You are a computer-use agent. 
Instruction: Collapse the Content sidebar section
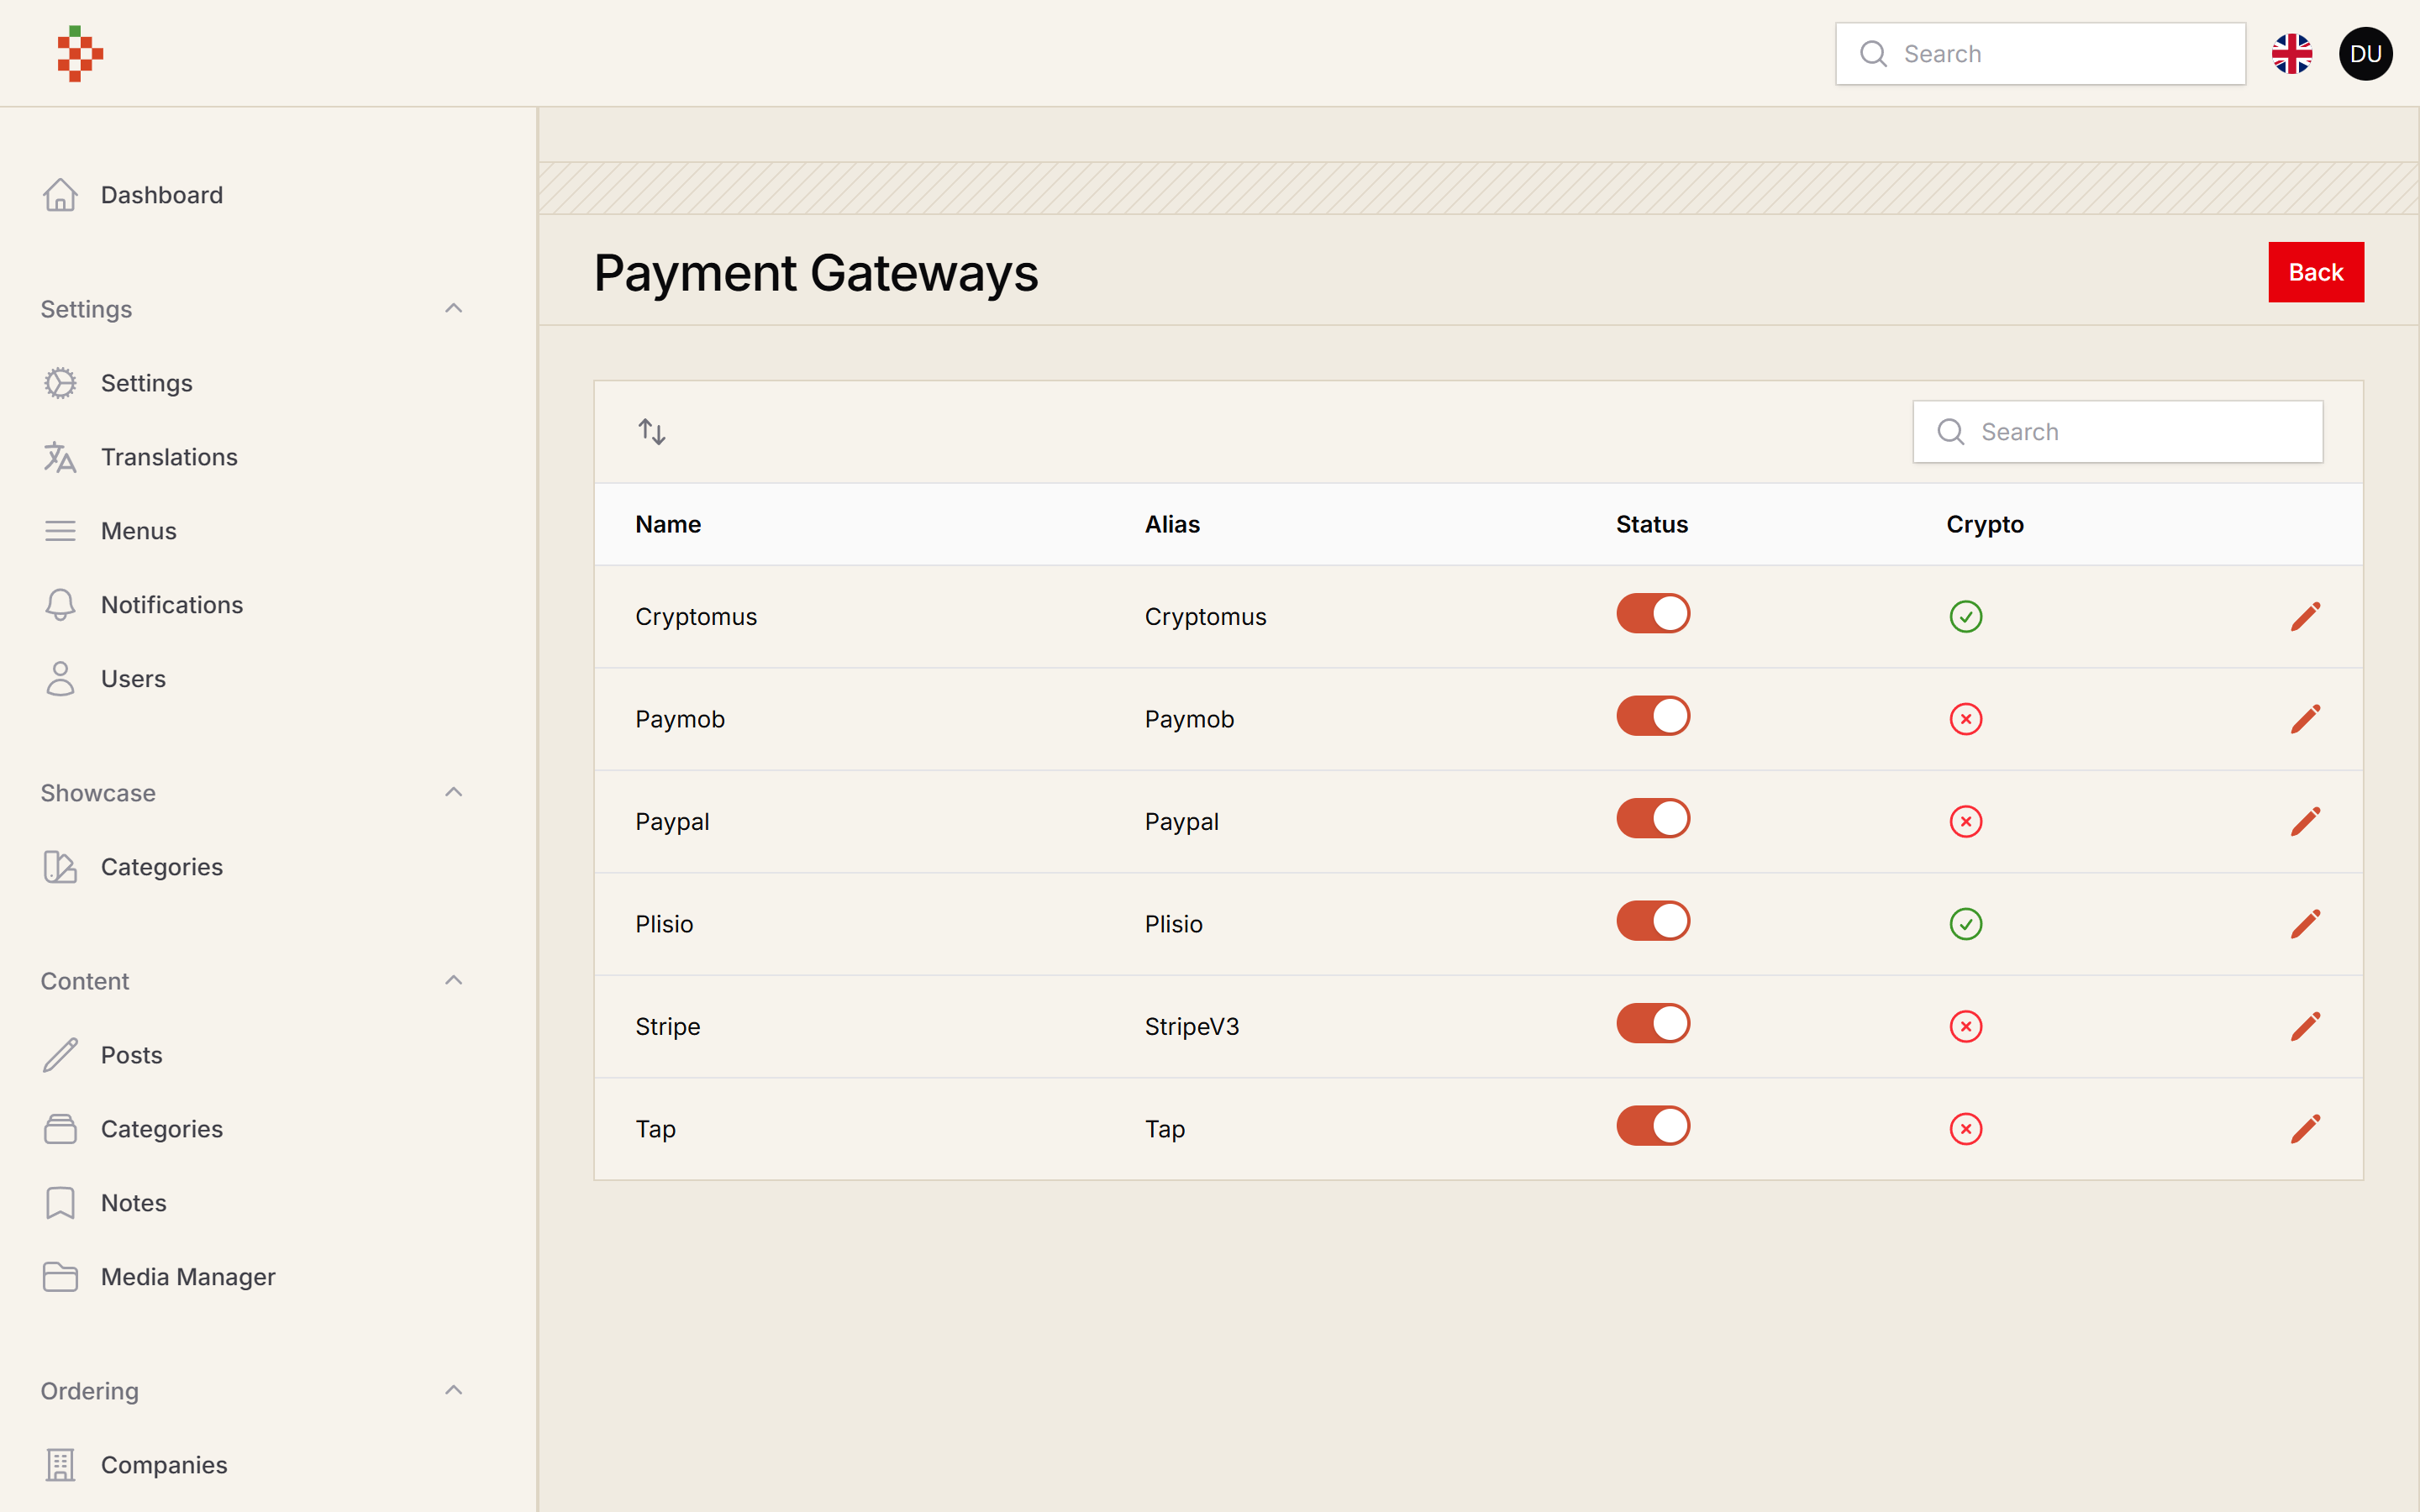click(x=453, y=981)
